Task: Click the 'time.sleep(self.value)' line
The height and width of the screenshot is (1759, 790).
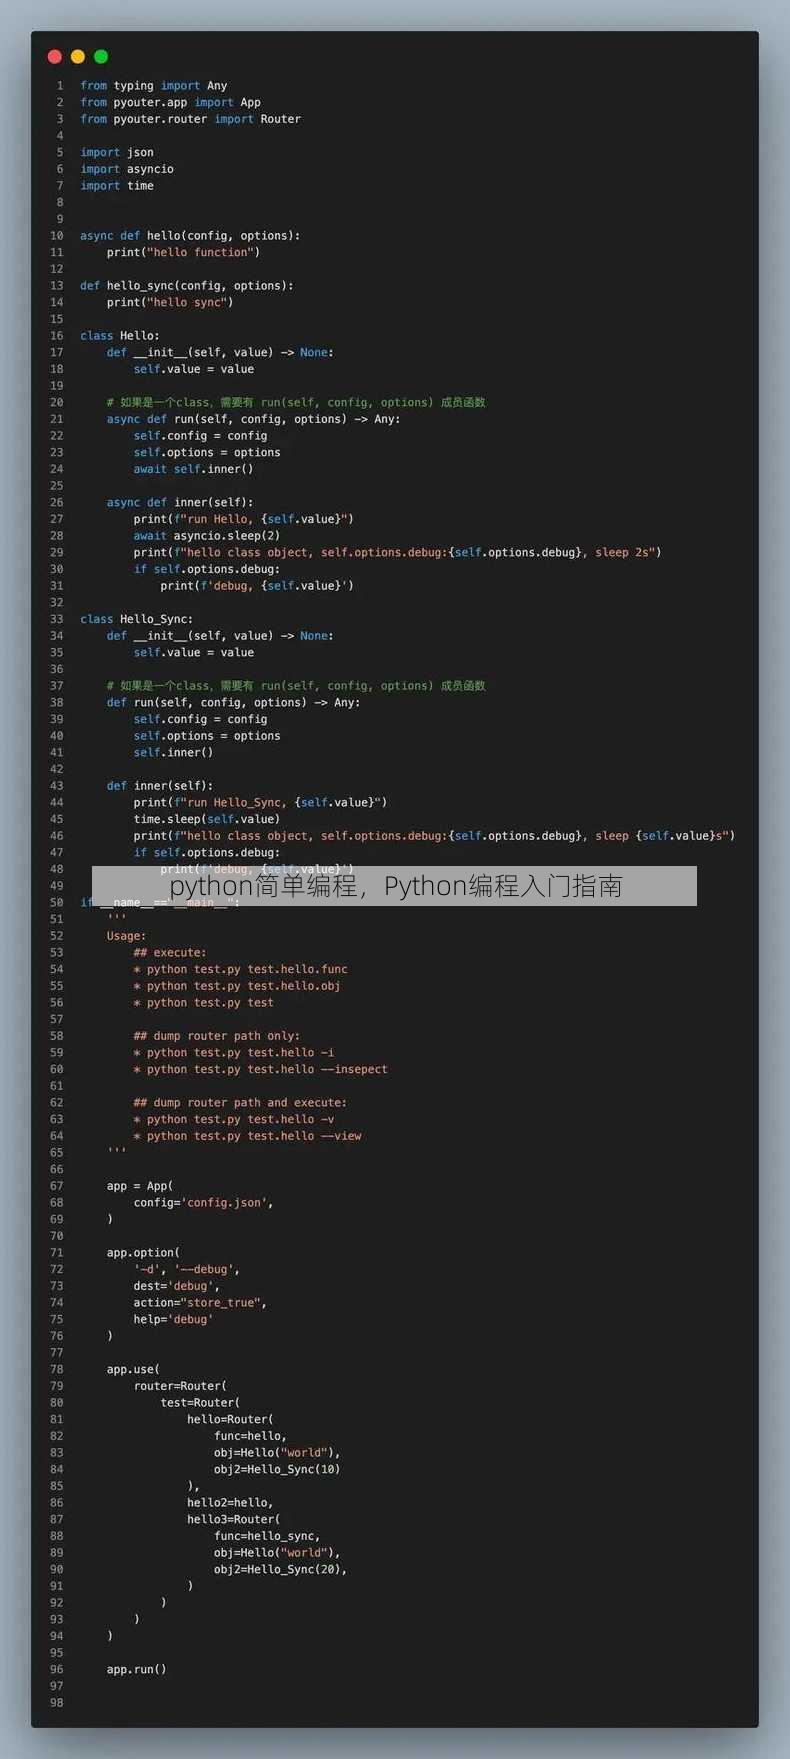Action: tap(207, 819)
